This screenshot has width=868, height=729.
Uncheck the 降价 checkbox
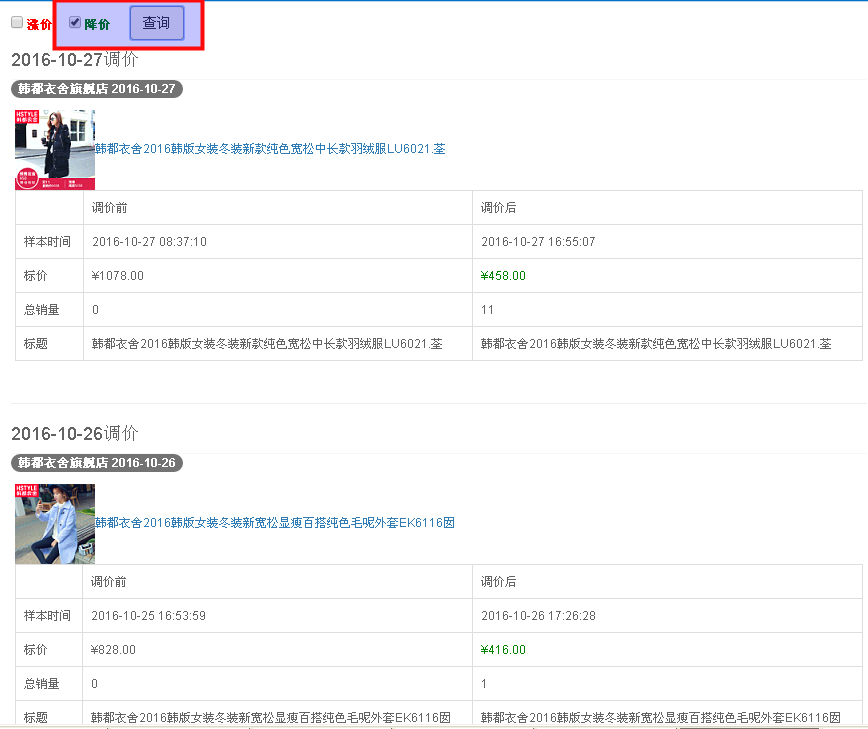pos(75,22)
